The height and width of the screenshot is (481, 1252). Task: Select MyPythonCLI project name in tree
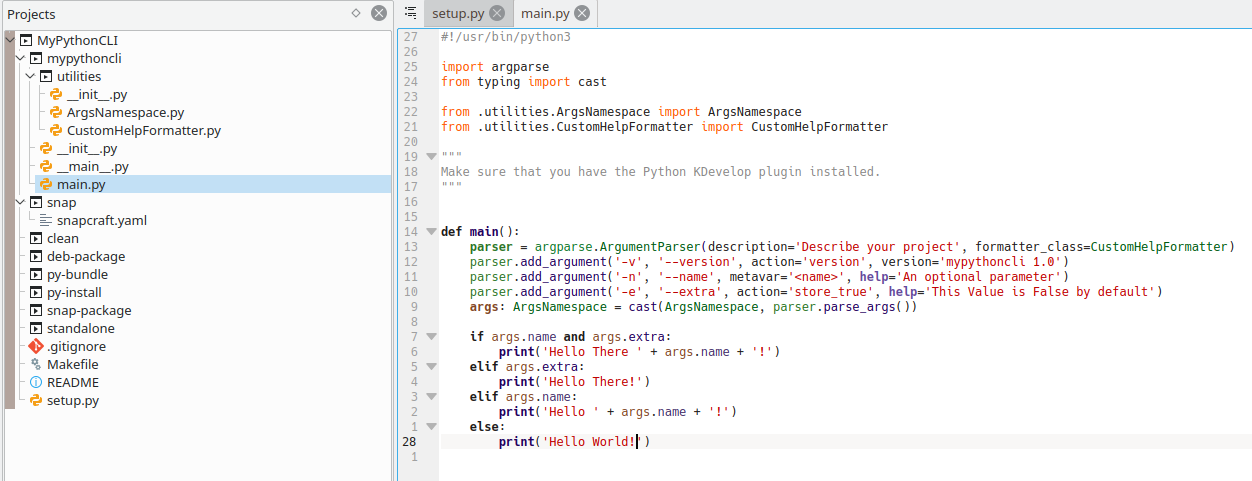coord(78,41)
